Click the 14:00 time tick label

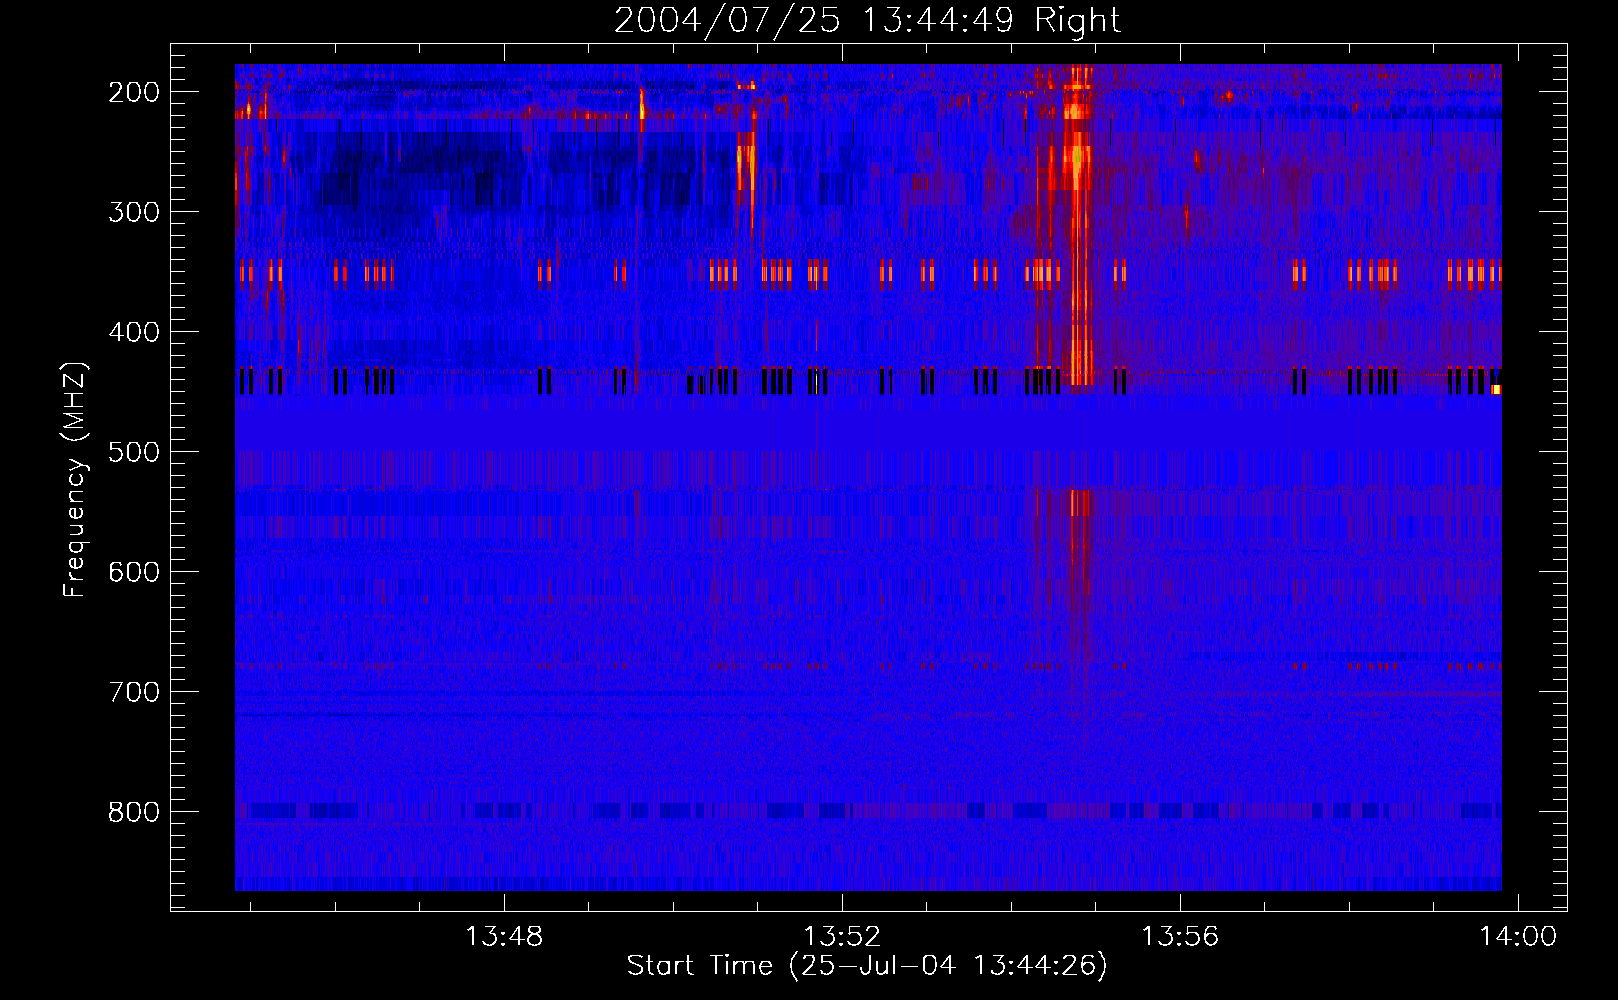(1518, 937)
